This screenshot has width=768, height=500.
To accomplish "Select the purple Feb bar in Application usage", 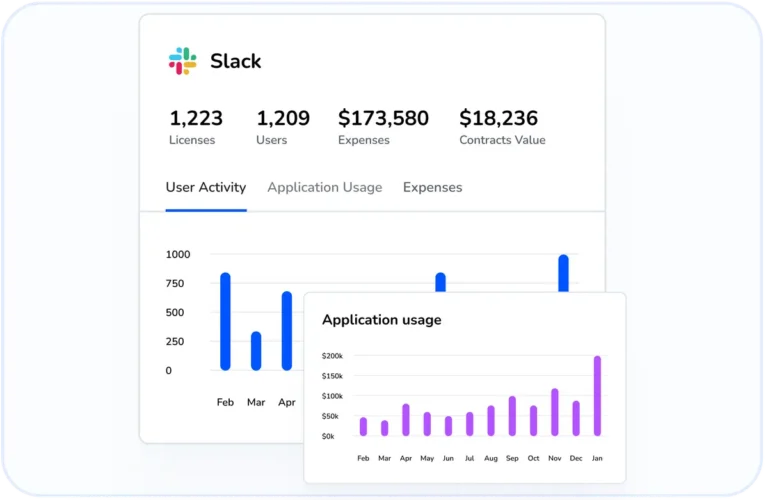I will pos(363,427).
